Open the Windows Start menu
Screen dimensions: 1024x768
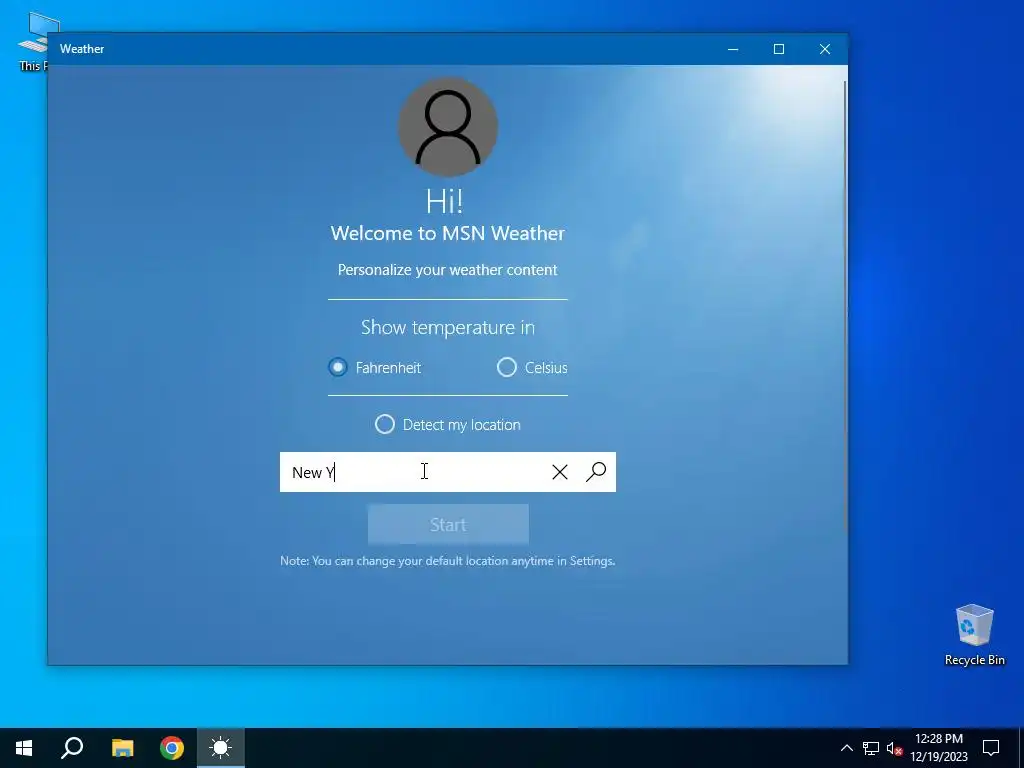[24, 748]
